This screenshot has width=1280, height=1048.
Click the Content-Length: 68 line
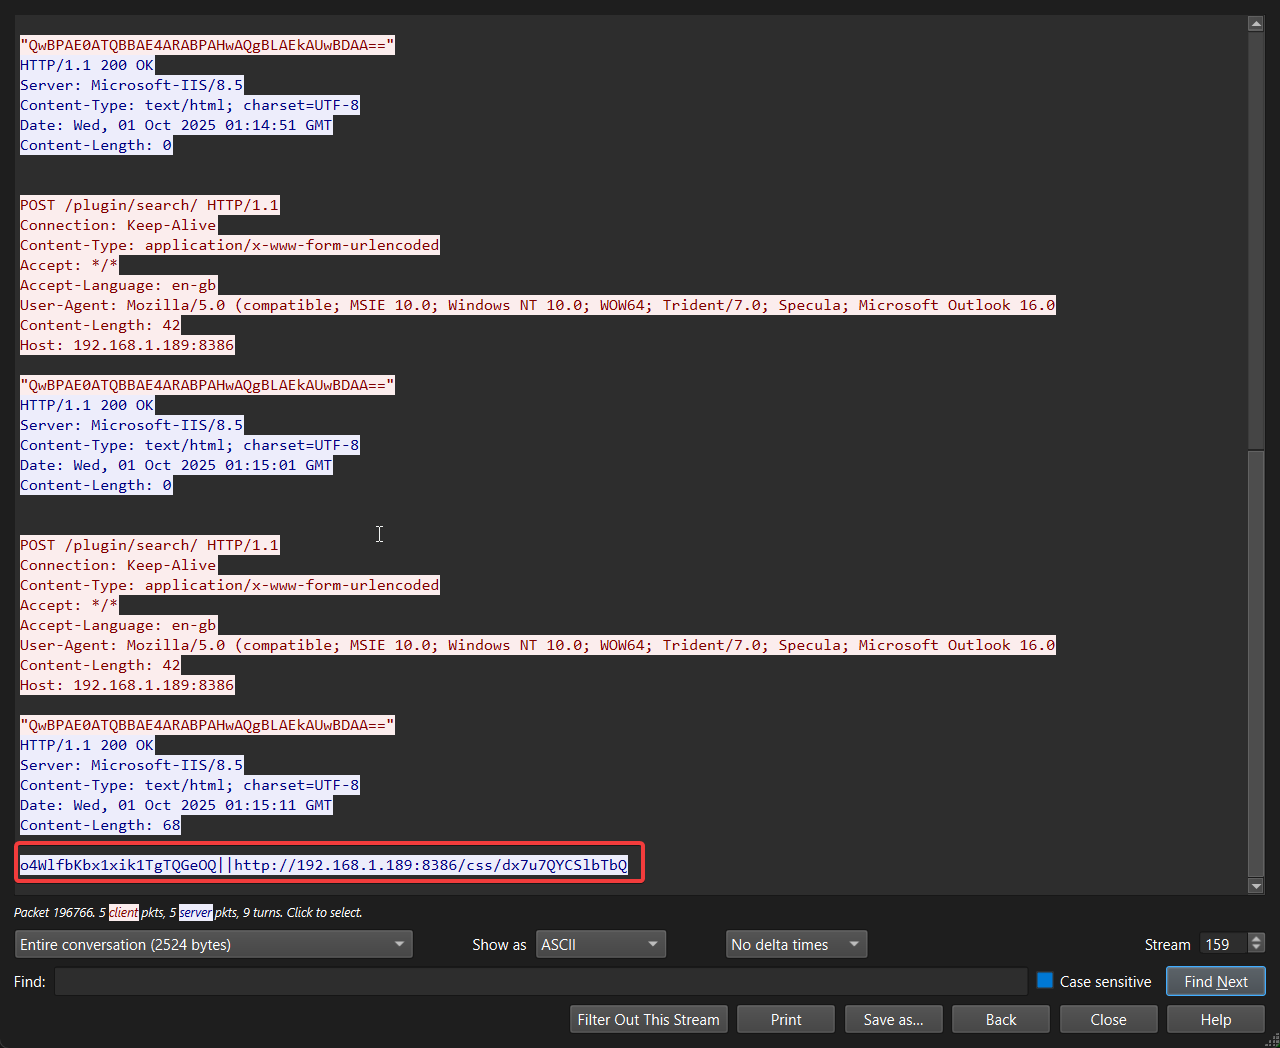pyautogui.click(x=100, y=825)
